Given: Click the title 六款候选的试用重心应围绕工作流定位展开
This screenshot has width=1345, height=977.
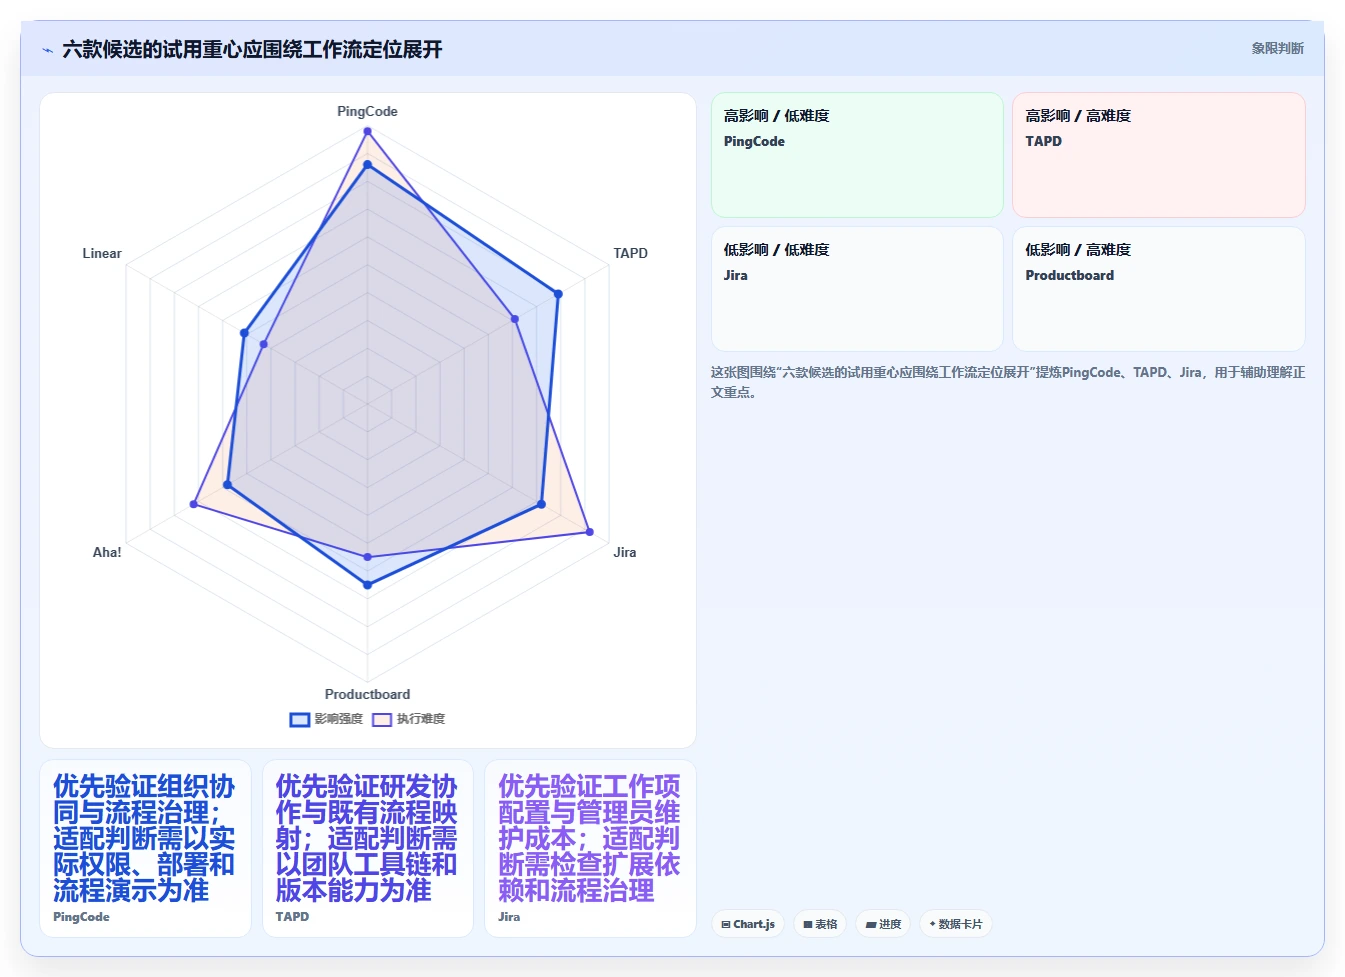Looking at the screenshot, I should pyautogui.click(x=252, y=49).
